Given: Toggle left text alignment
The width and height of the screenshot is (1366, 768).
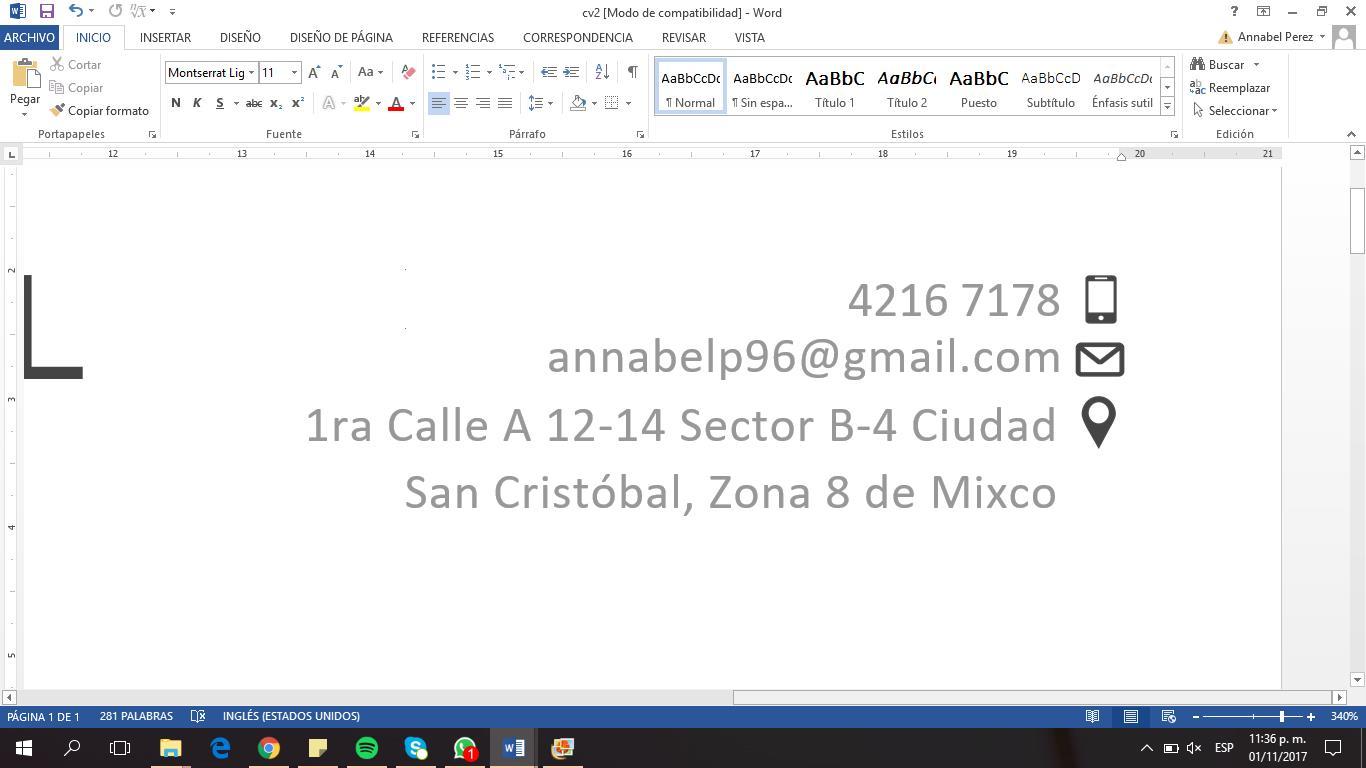Looking at the screenshot, I should [439, 103].
